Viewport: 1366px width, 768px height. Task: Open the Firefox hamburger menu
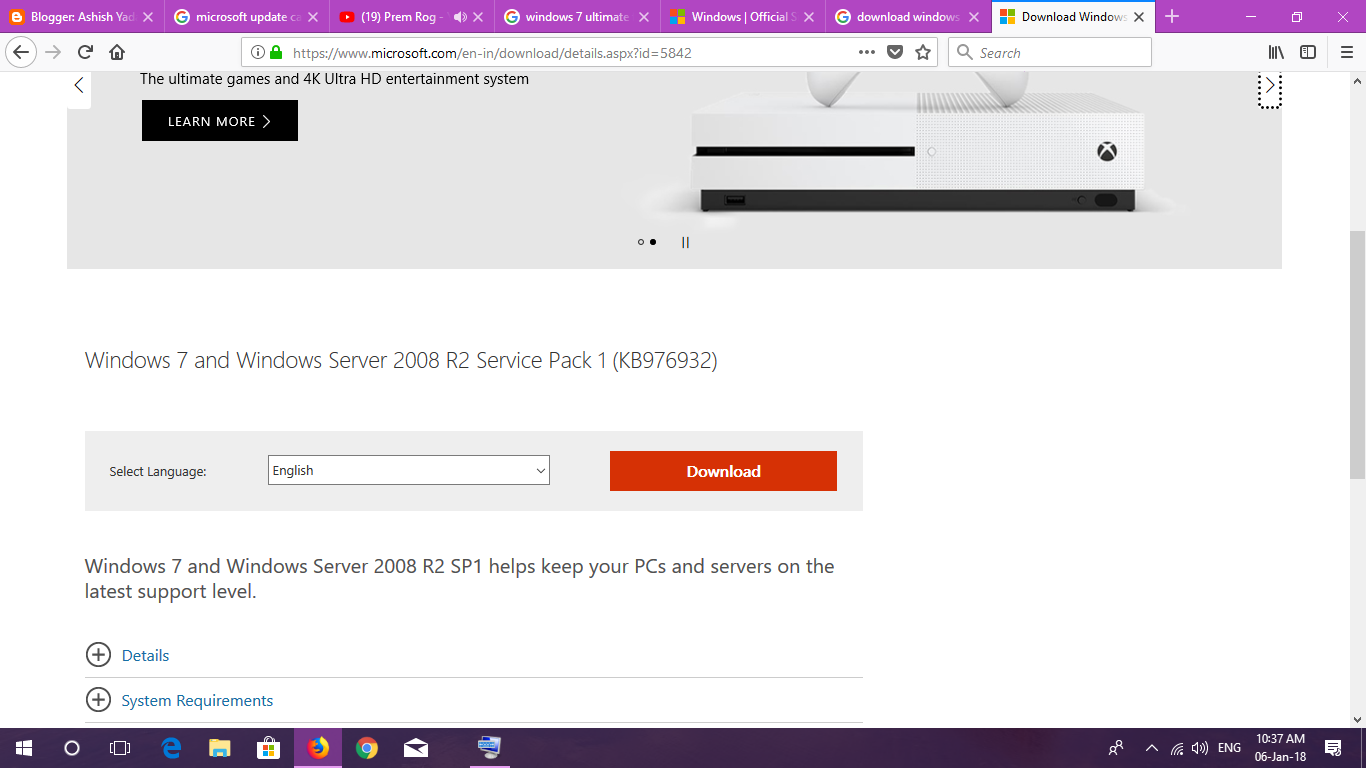point(1347,52)
